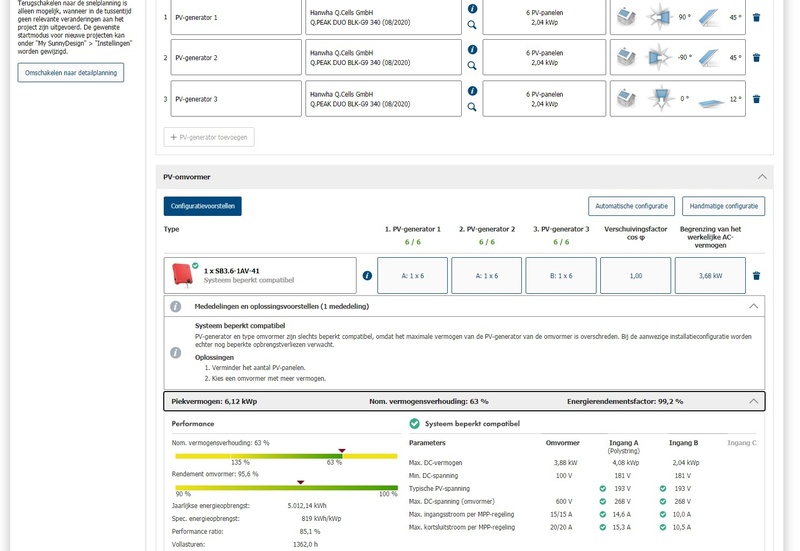Click PV-generator 1 roof house icon
This screenshot has height=551, width=800.
coord(626,17)
